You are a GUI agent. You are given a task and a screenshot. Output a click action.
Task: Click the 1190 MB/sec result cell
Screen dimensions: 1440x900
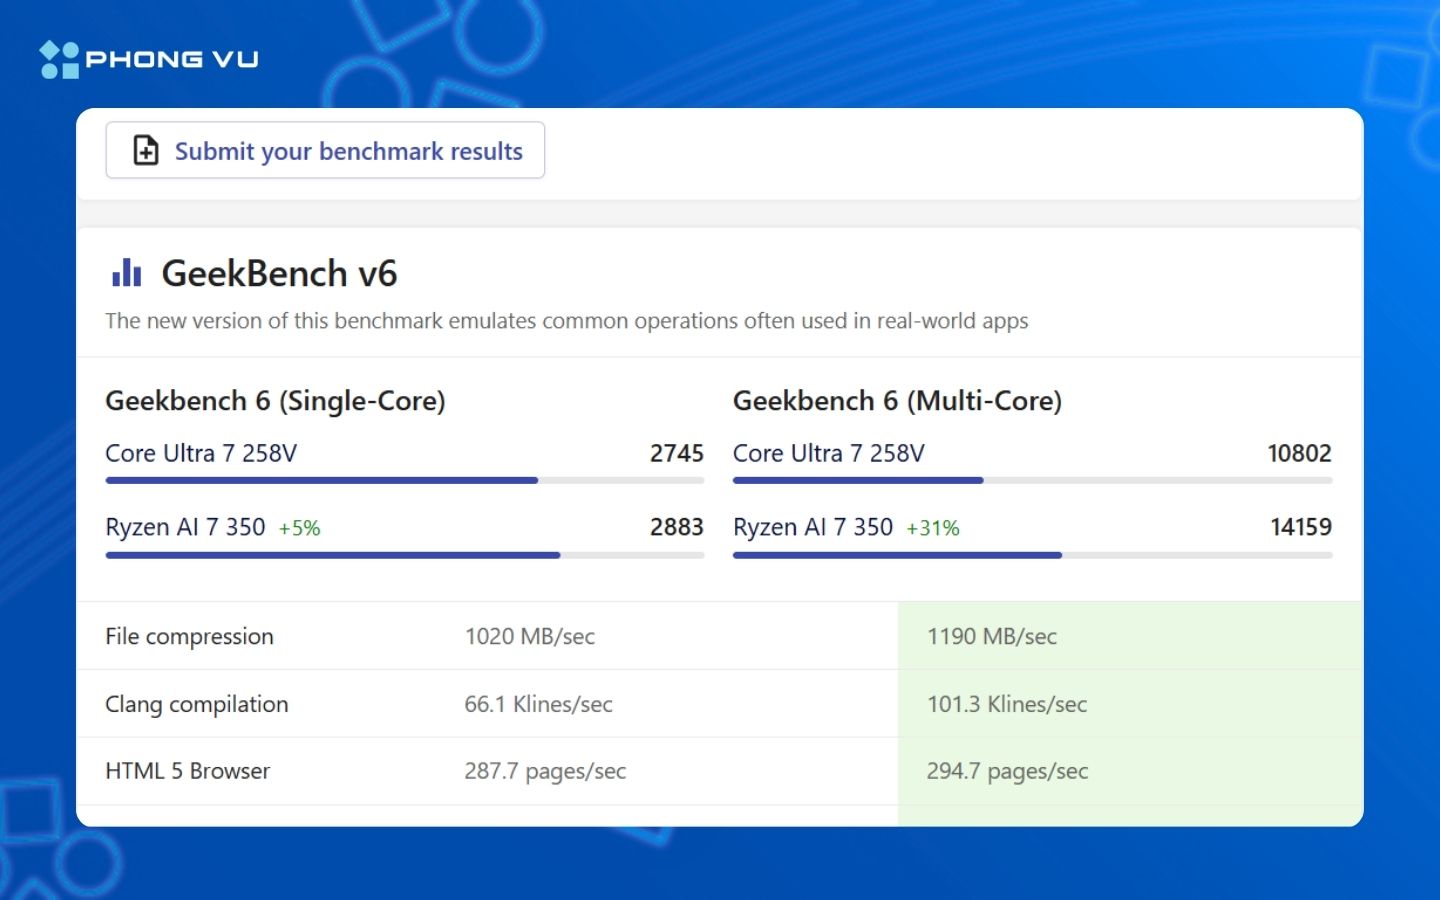(x=992, y=636)
